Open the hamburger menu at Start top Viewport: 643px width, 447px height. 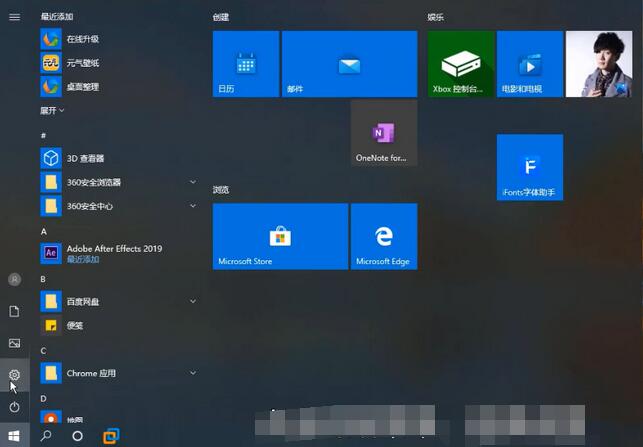click(14, 17)
